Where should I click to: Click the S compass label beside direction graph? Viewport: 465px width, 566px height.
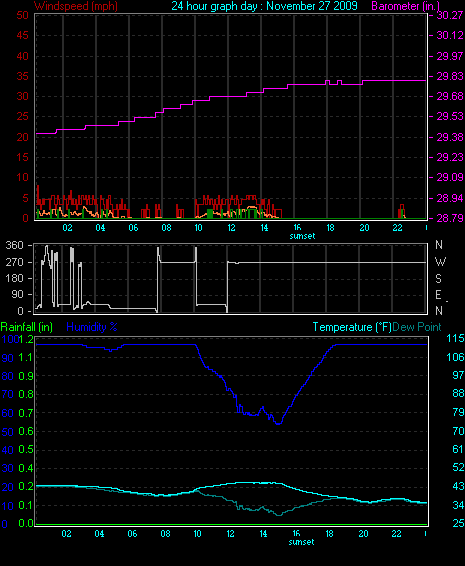[x=438, y=278]
